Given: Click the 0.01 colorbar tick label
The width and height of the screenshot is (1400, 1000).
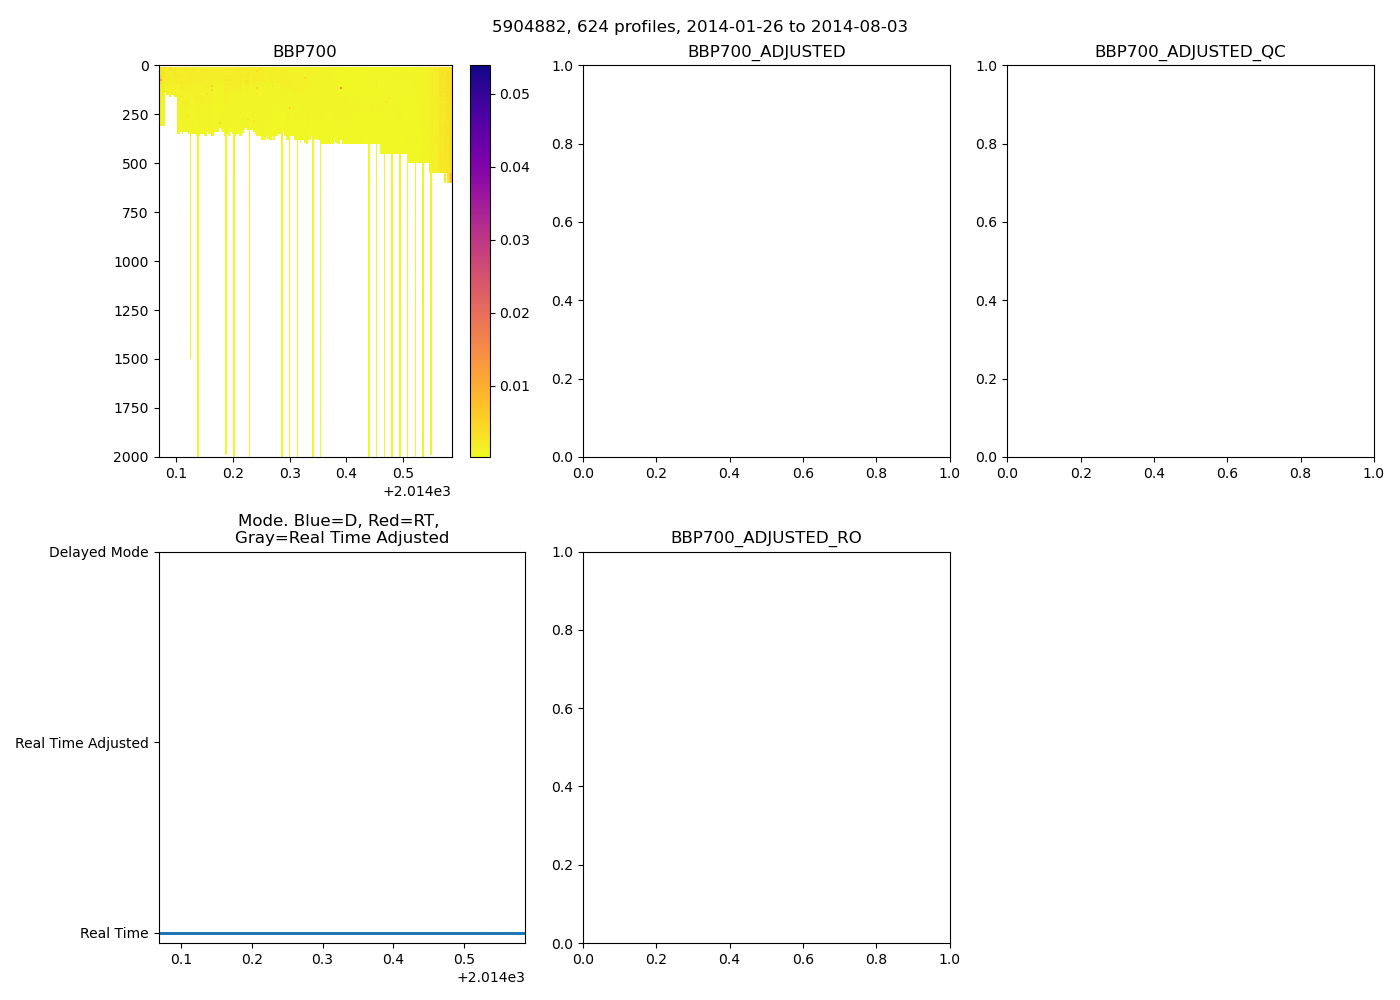Looking at the screenshot, I should coord(514,386).
